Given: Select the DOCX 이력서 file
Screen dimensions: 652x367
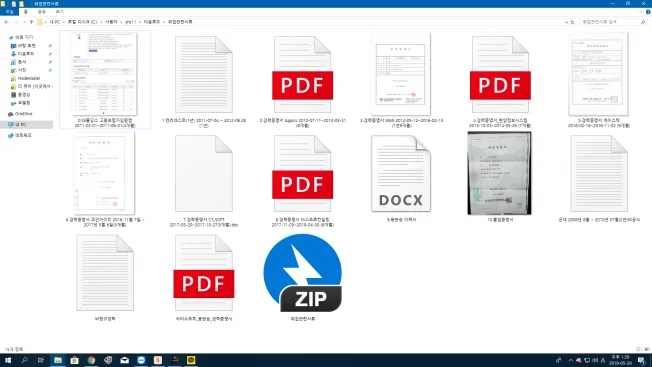Looking at the screenshot, I should pos(401,173).
